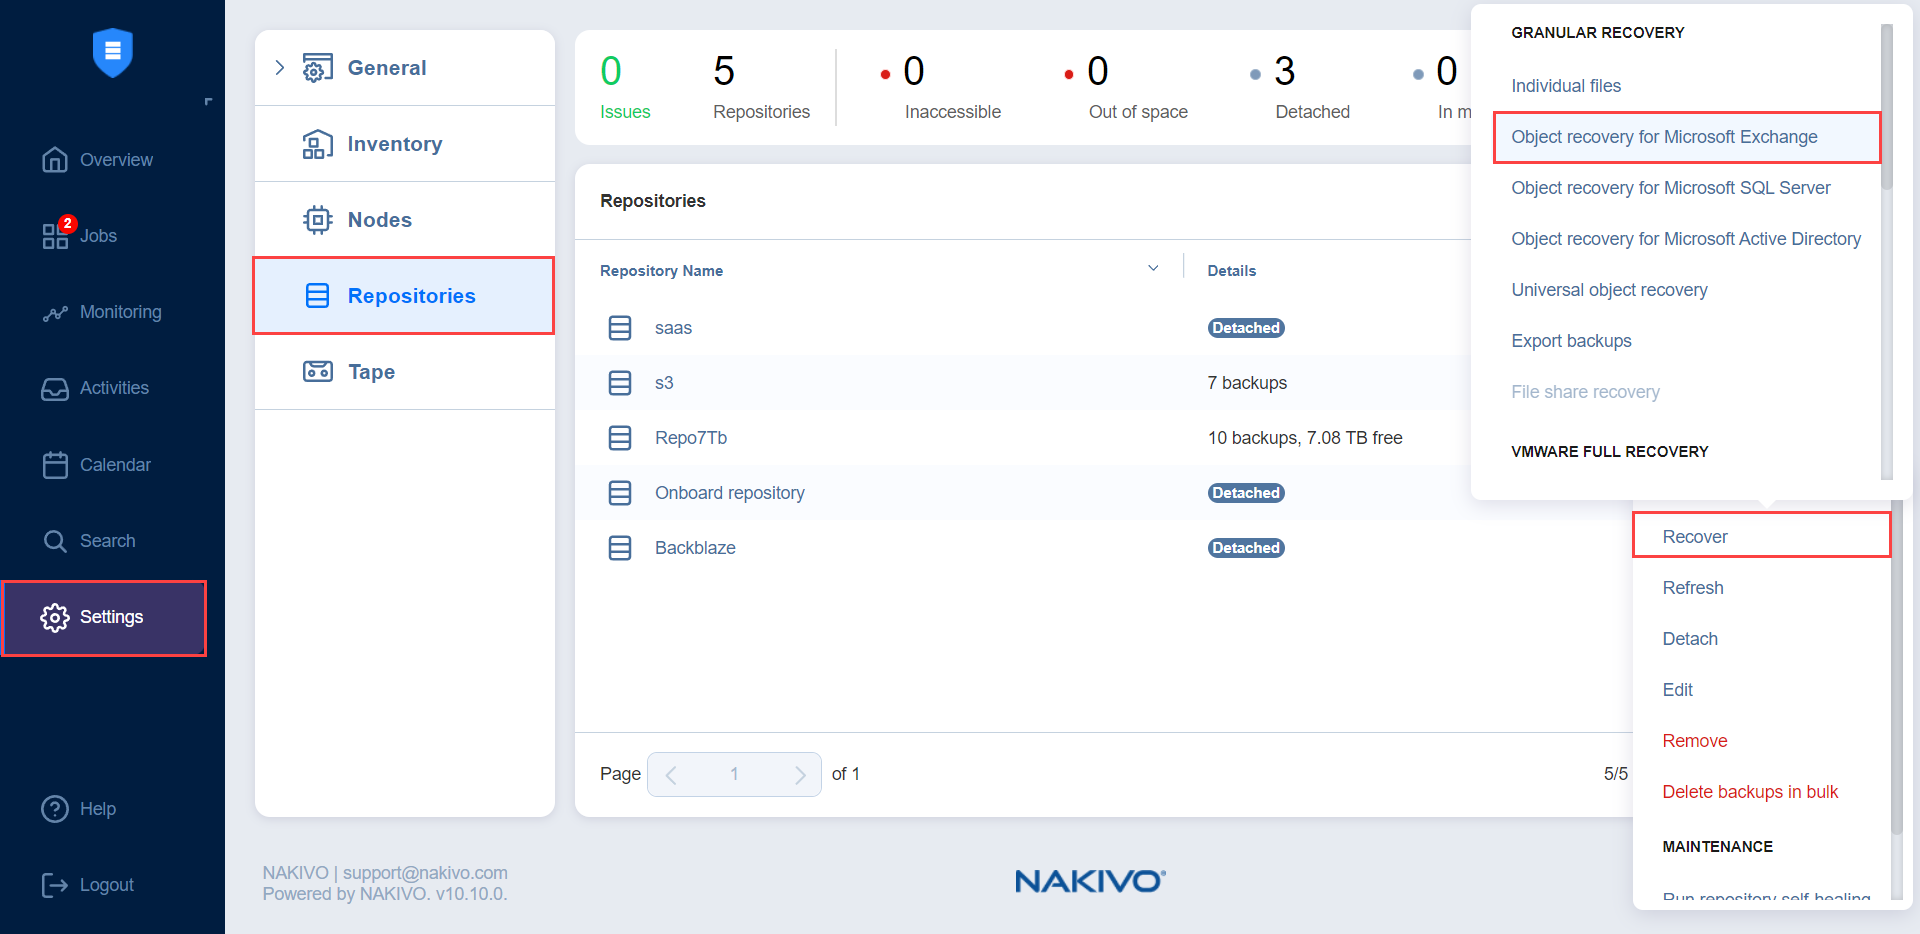Click the Repo7Tb repository icon

620,438
